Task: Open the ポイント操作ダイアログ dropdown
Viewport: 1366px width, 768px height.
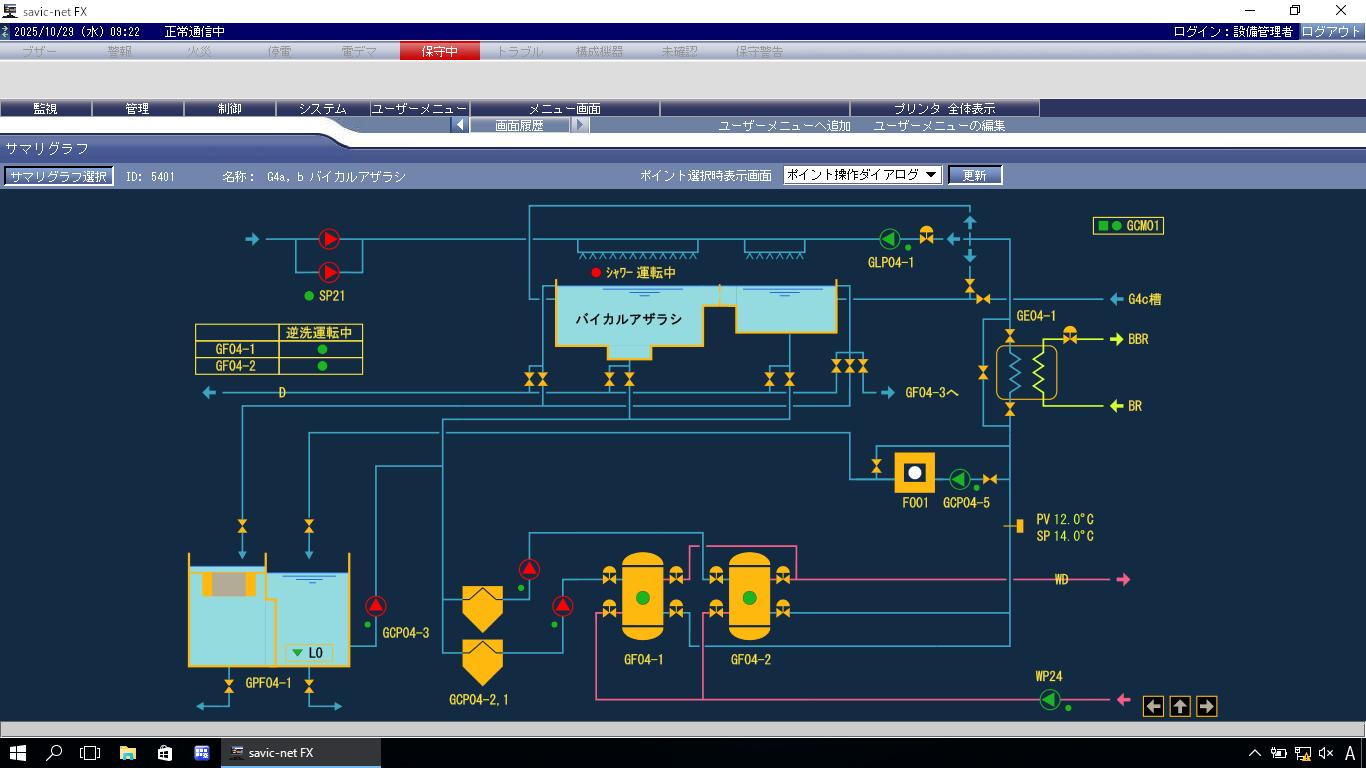Action: point(862,175)
